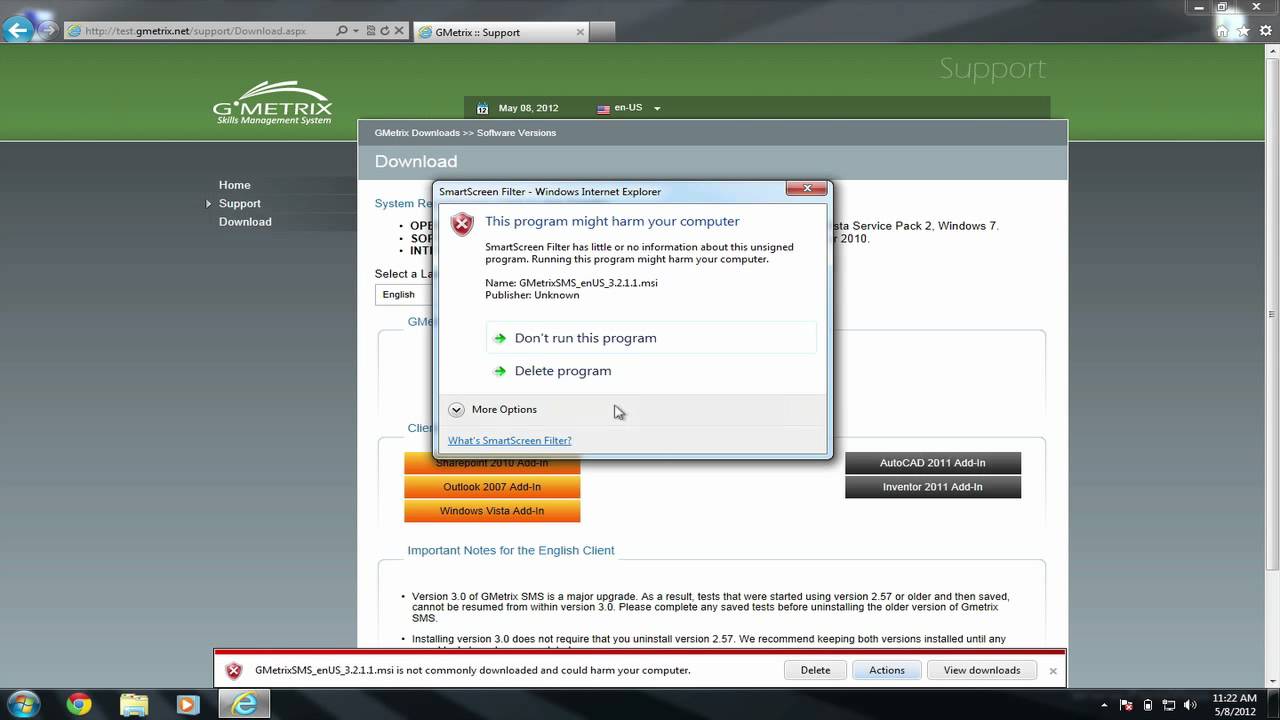Open the address bar autocomplete dropdown arrow
1280x720 pixels.
click(356, 31)
